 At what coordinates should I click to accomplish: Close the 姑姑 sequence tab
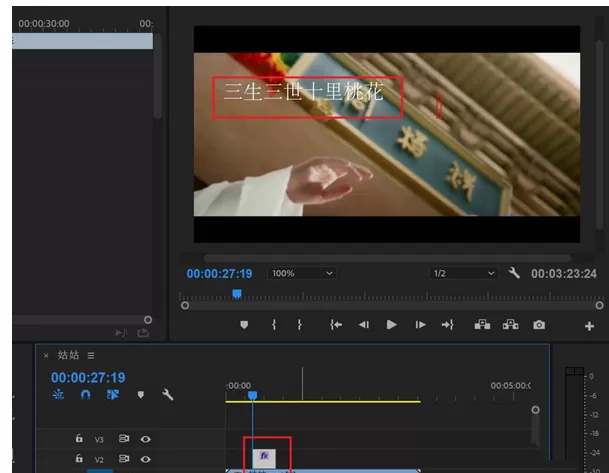tap(46, 355)
